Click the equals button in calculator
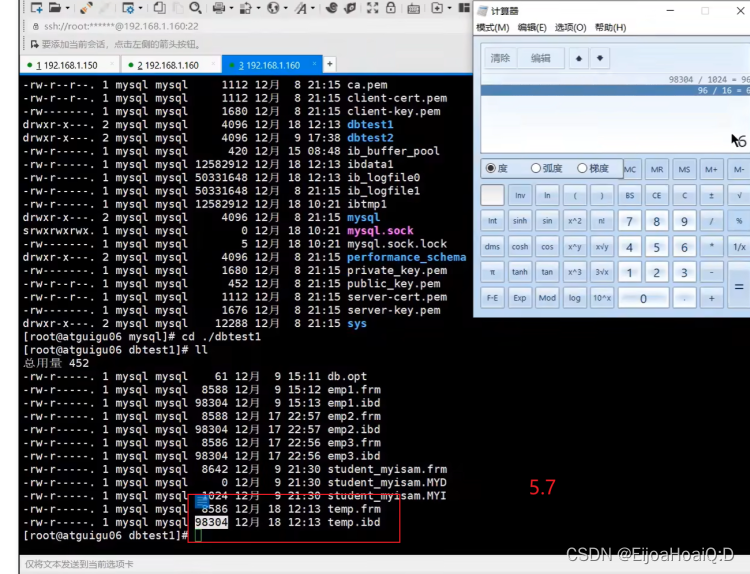Viewport: 750px width, 574px height. tap(739, 285)
